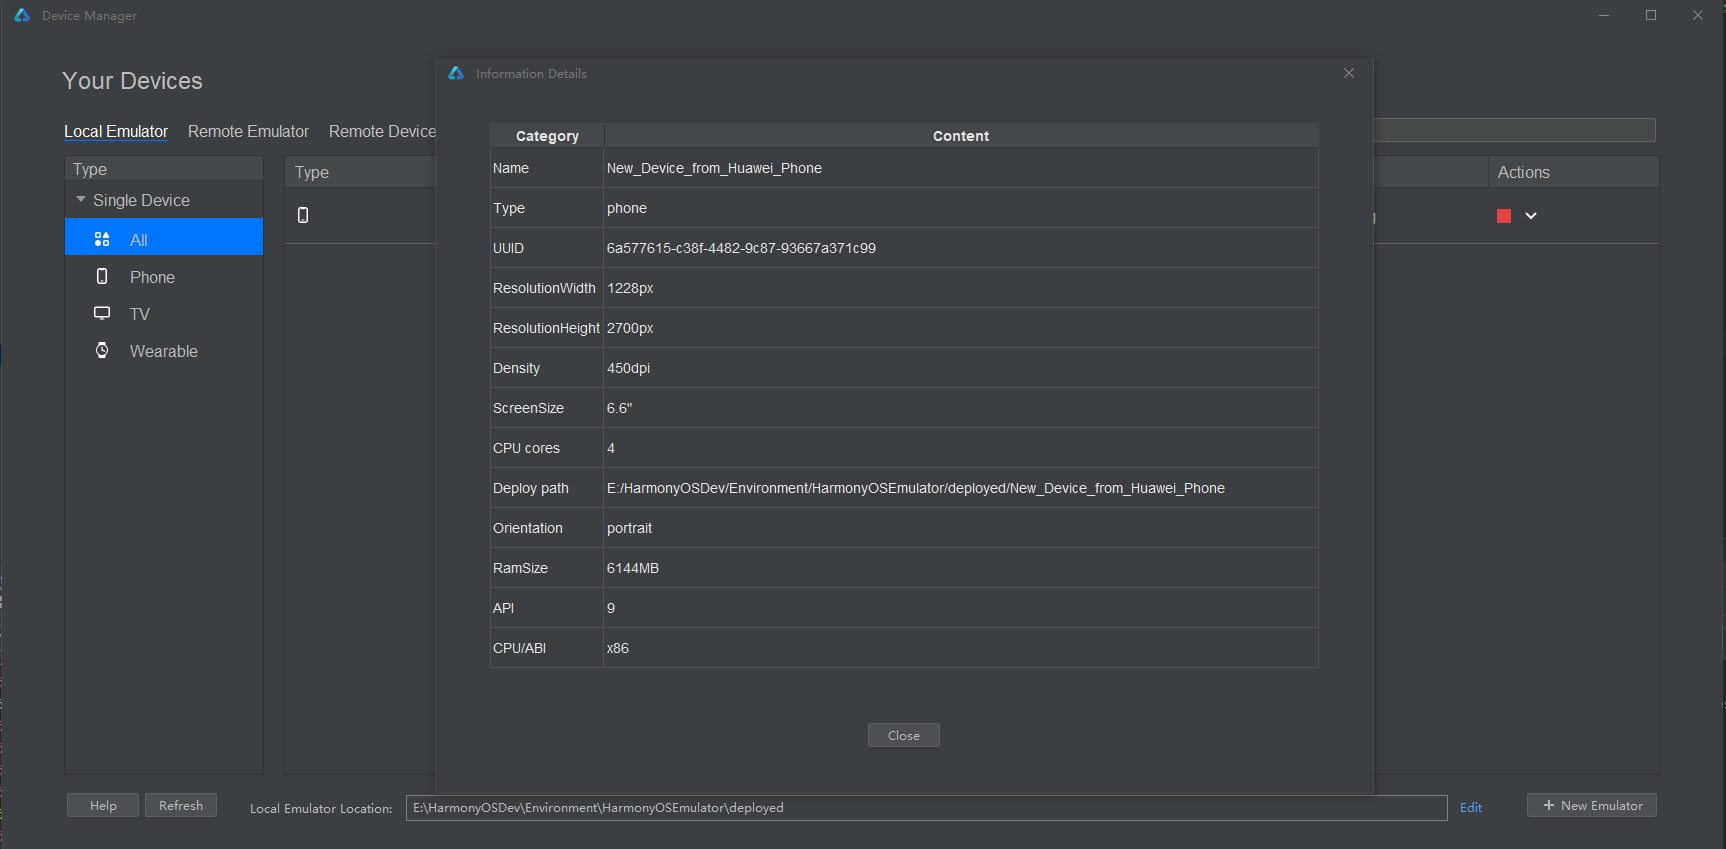Click the UUID value 6a577615-c38f-4482-9c87-93667a371c99
This screenshot has height=849, width=1726.
pos(741,248)
